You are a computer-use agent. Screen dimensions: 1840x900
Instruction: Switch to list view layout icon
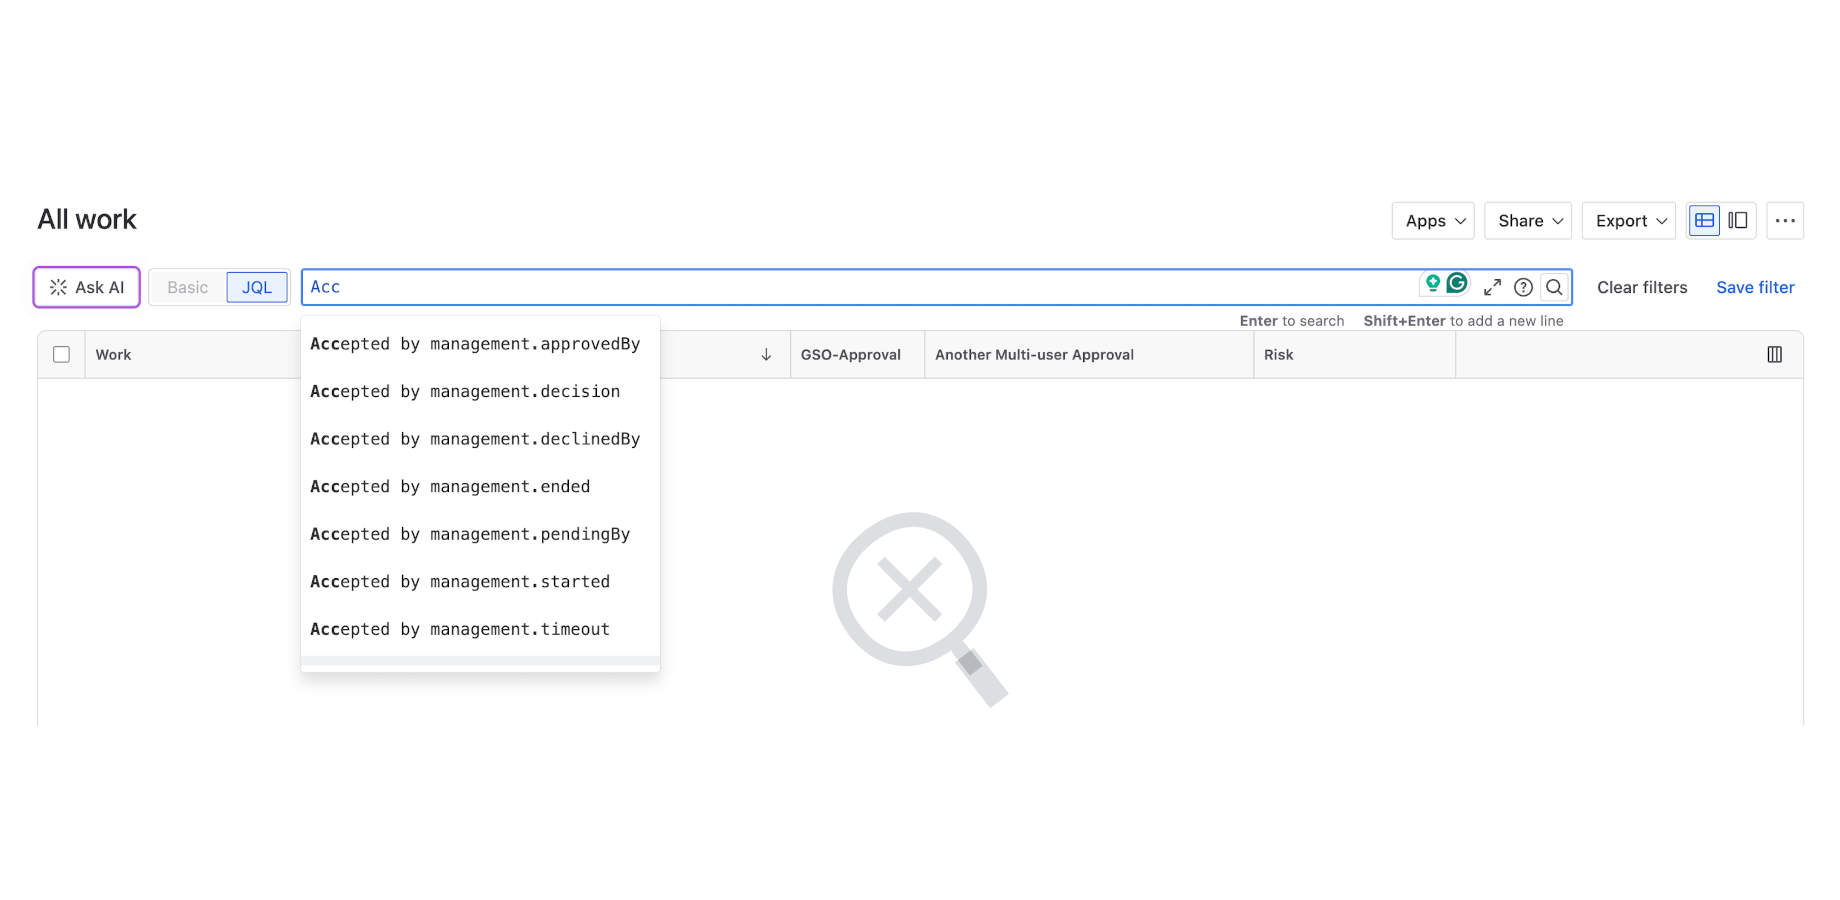pyautogui.click(x=1705, y=221)
